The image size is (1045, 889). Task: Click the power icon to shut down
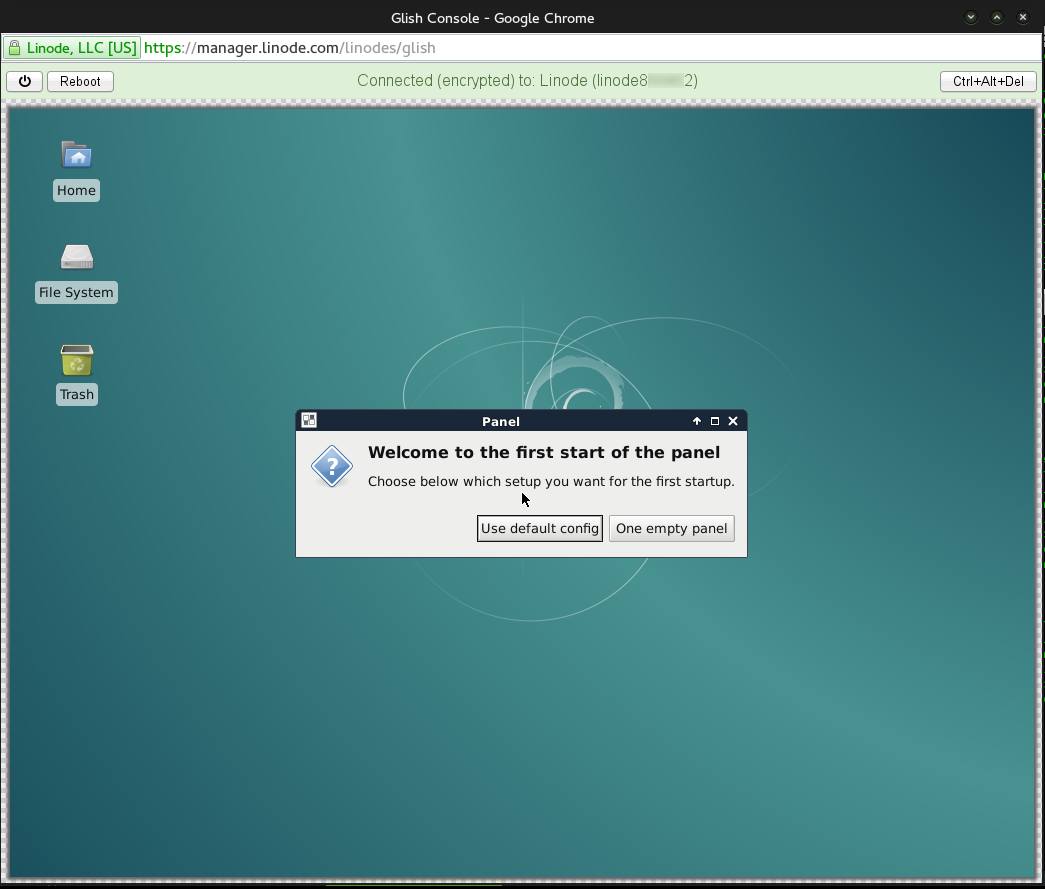[x=24, y=81]
